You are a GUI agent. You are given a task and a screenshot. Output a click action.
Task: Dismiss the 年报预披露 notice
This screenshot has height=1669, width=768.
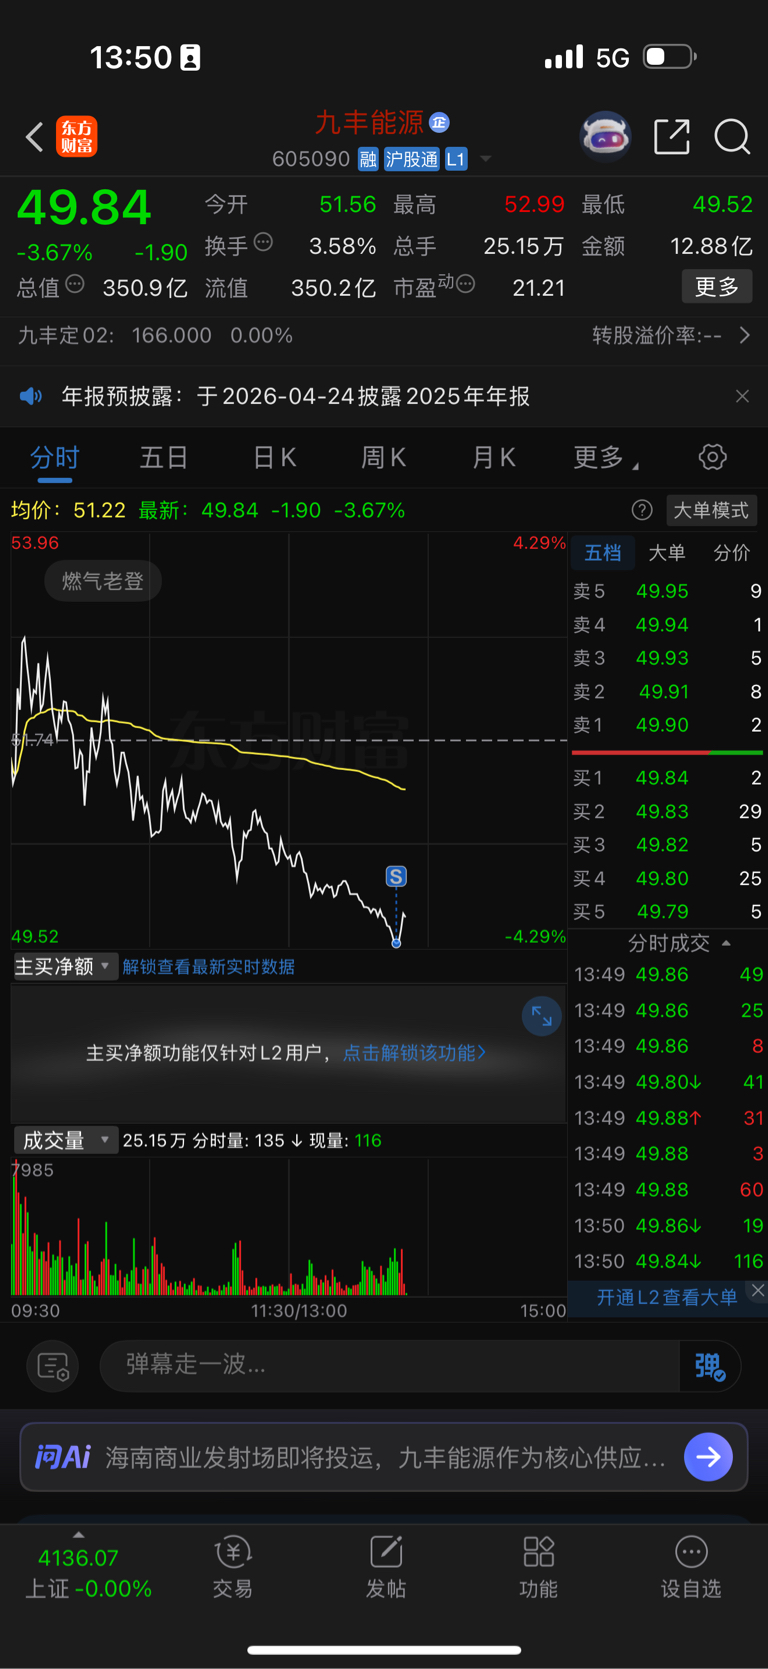coord(742,396)
